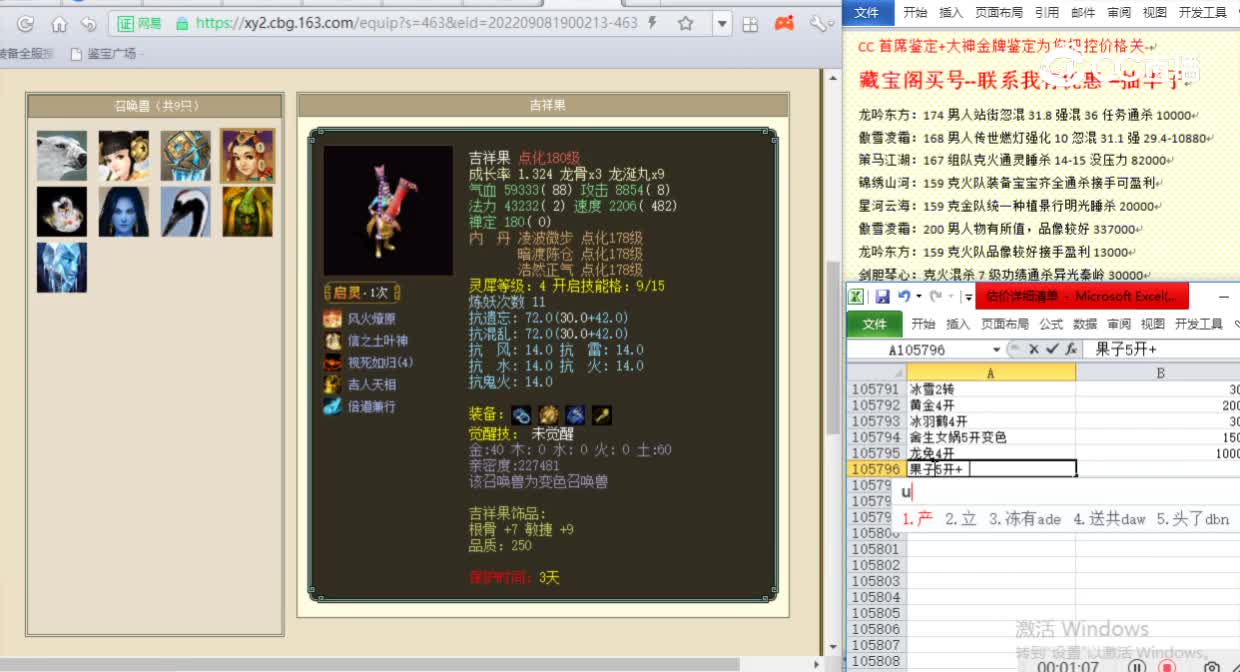The width and height of the screenshot is (1240, 672).
Task: Select the crane head pet thumbnail
Action: pos(186,211)
